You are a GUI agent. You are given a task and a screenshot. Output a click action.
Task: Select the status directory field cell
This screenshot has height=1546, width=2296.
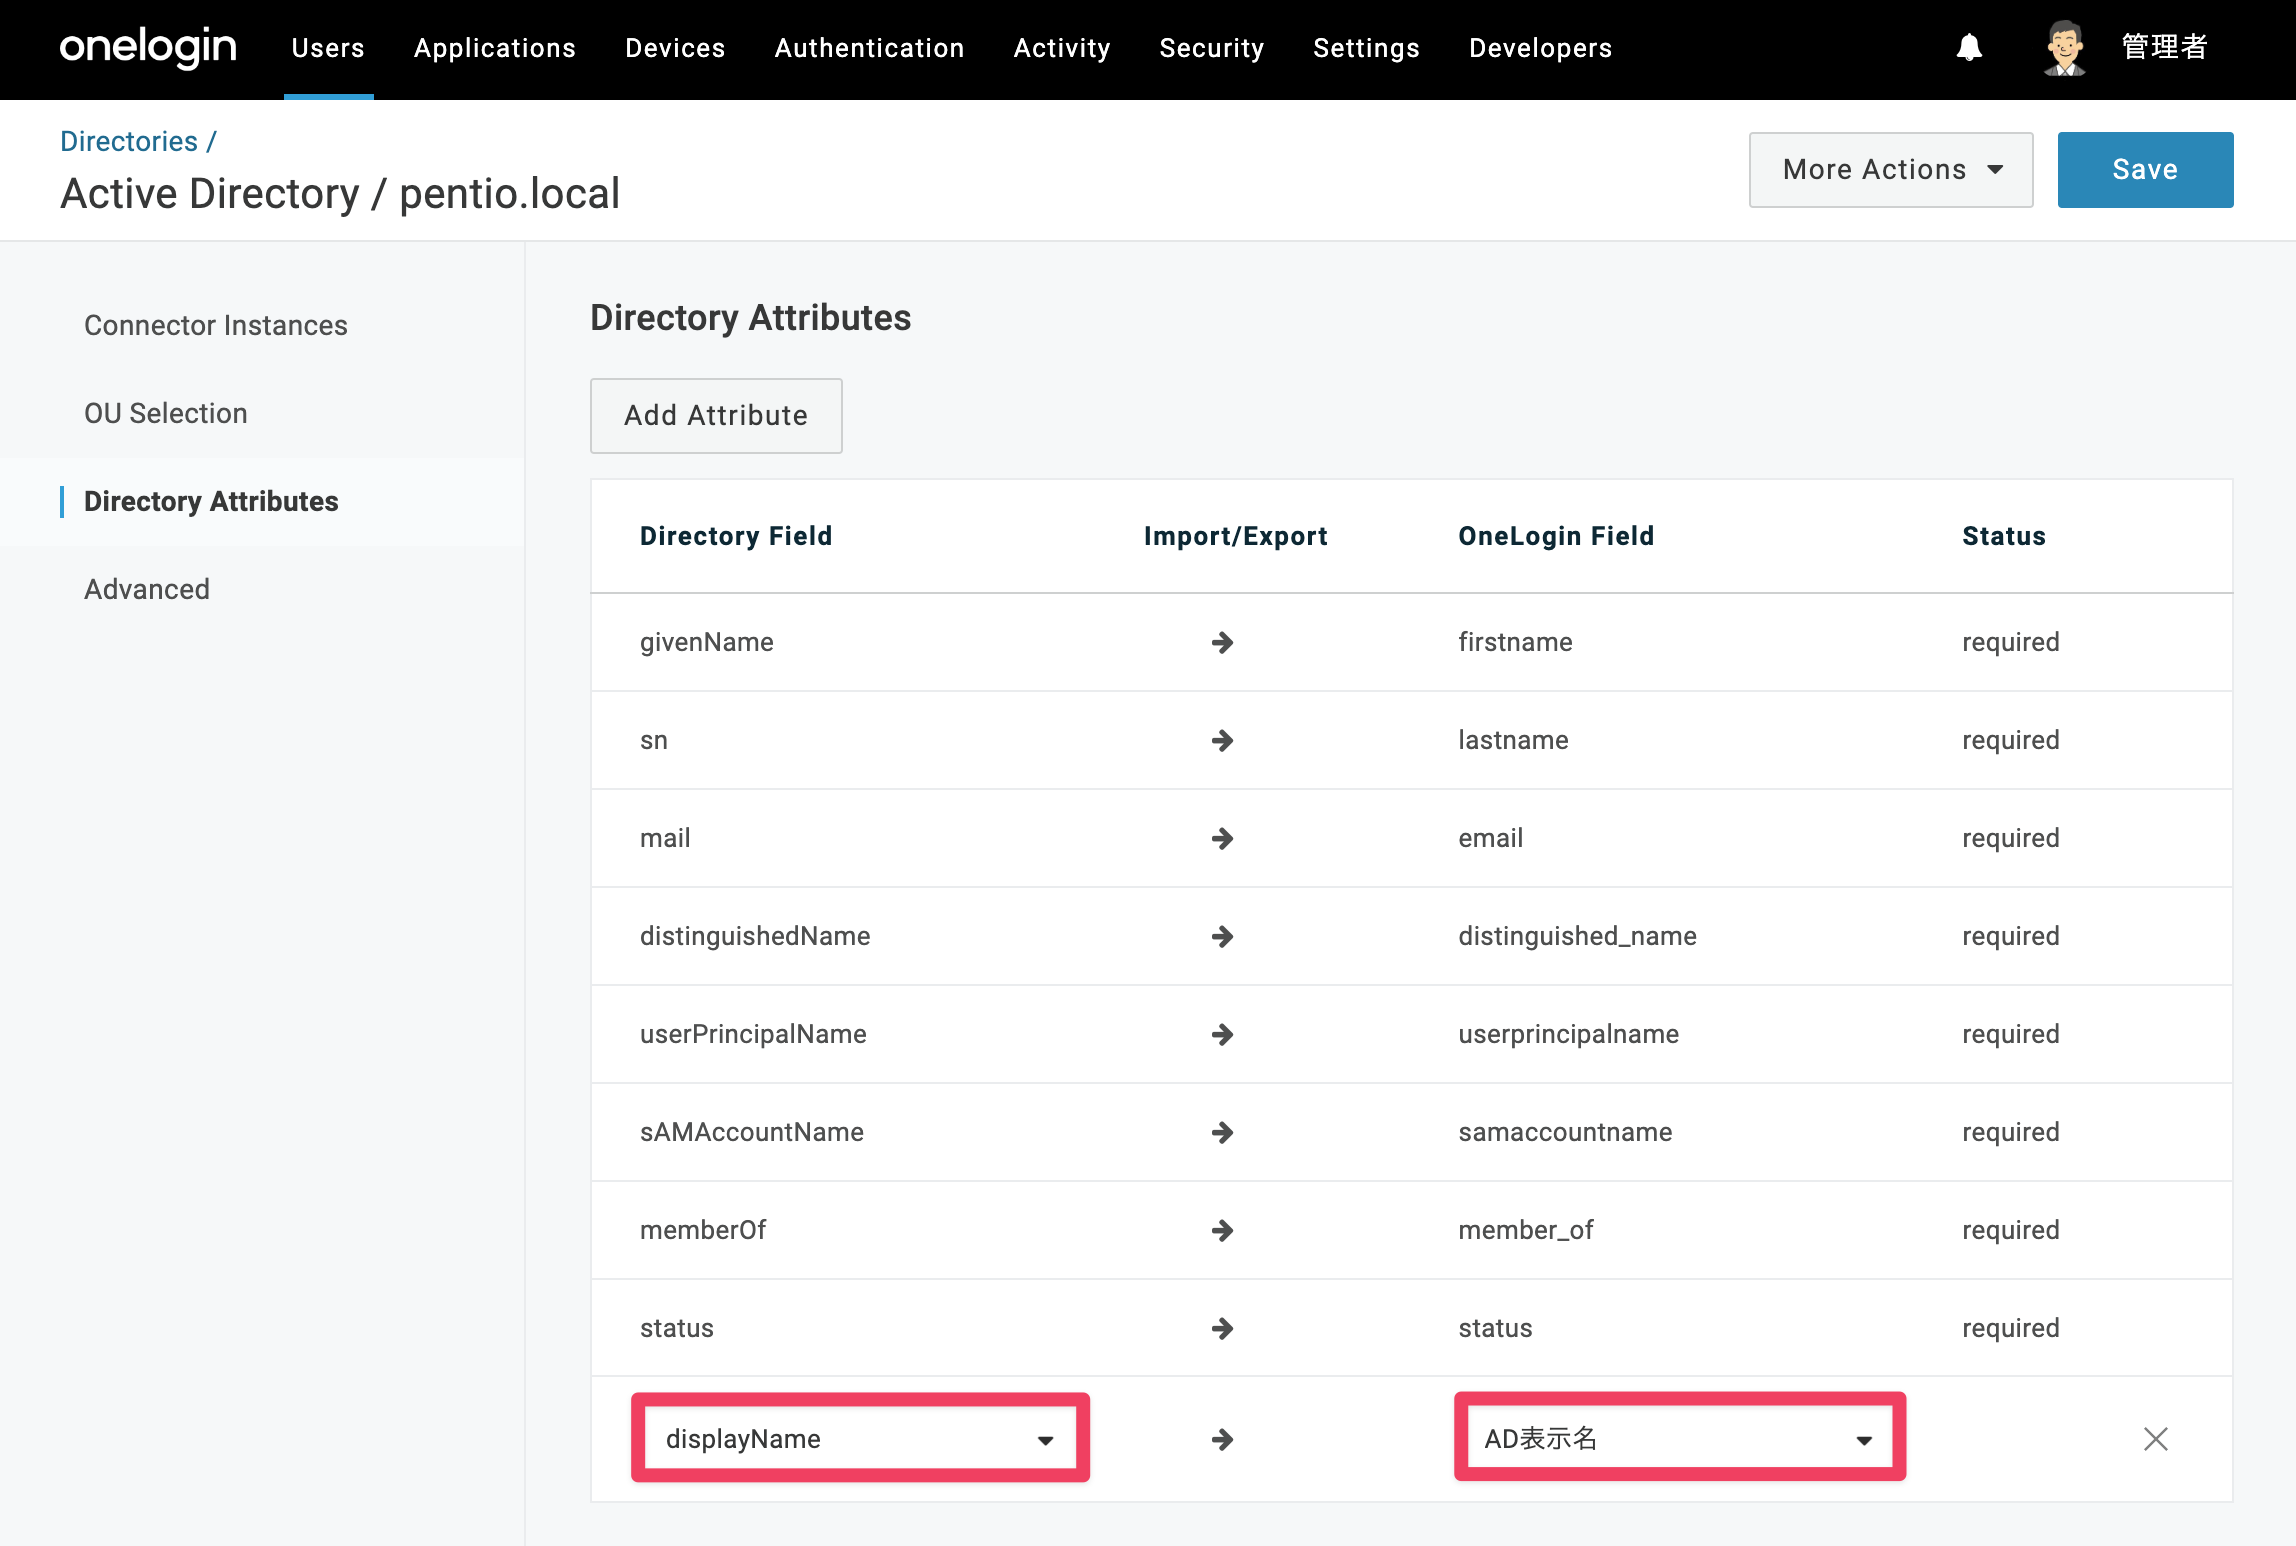[677, 1328]
